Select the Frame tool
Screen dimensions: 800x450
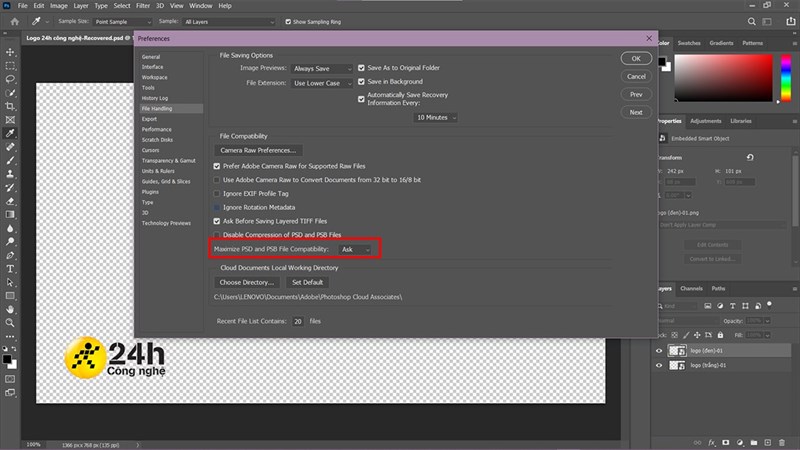click(x=10, y=120)
